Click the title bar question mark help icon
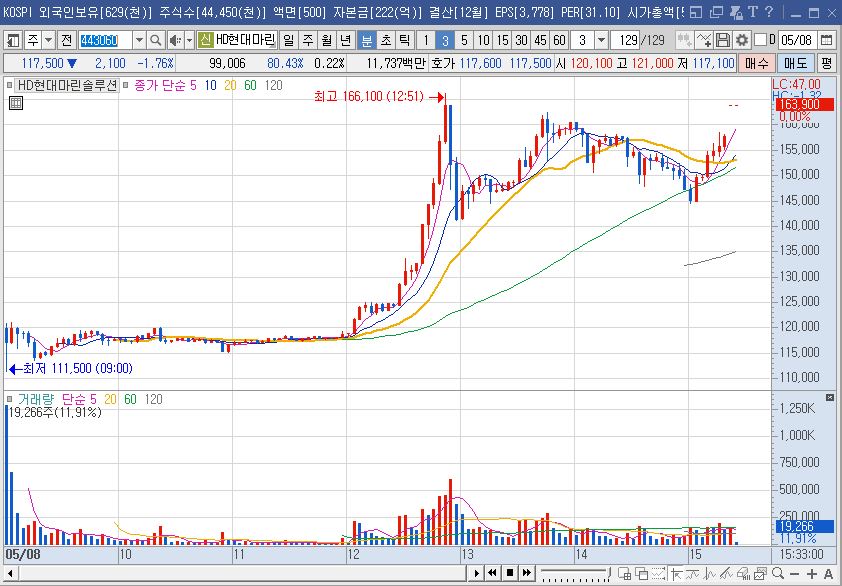This screenshot has width=842, height=586. [768, 11]
